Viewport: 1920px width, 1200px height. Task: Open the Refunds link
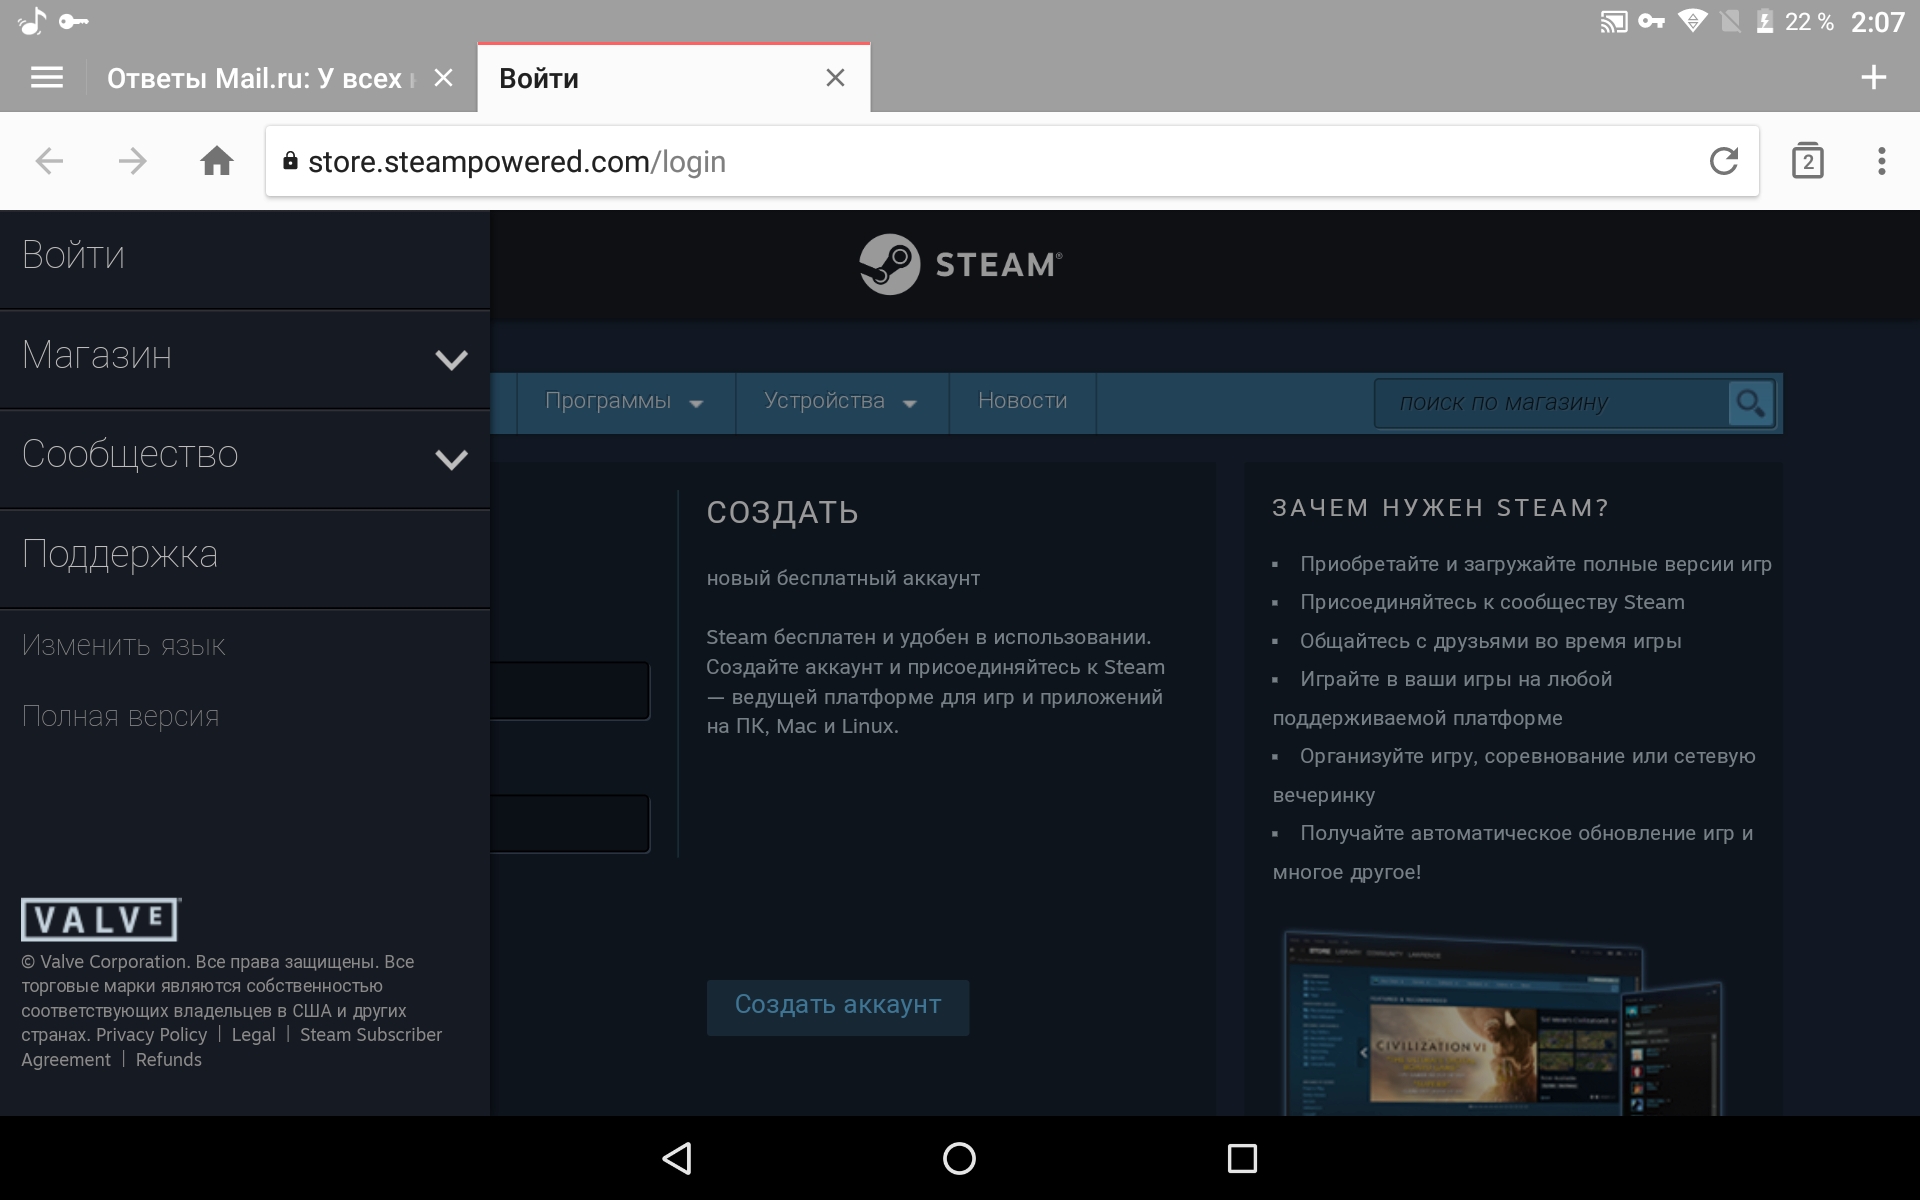click(x=168, y=1060)
